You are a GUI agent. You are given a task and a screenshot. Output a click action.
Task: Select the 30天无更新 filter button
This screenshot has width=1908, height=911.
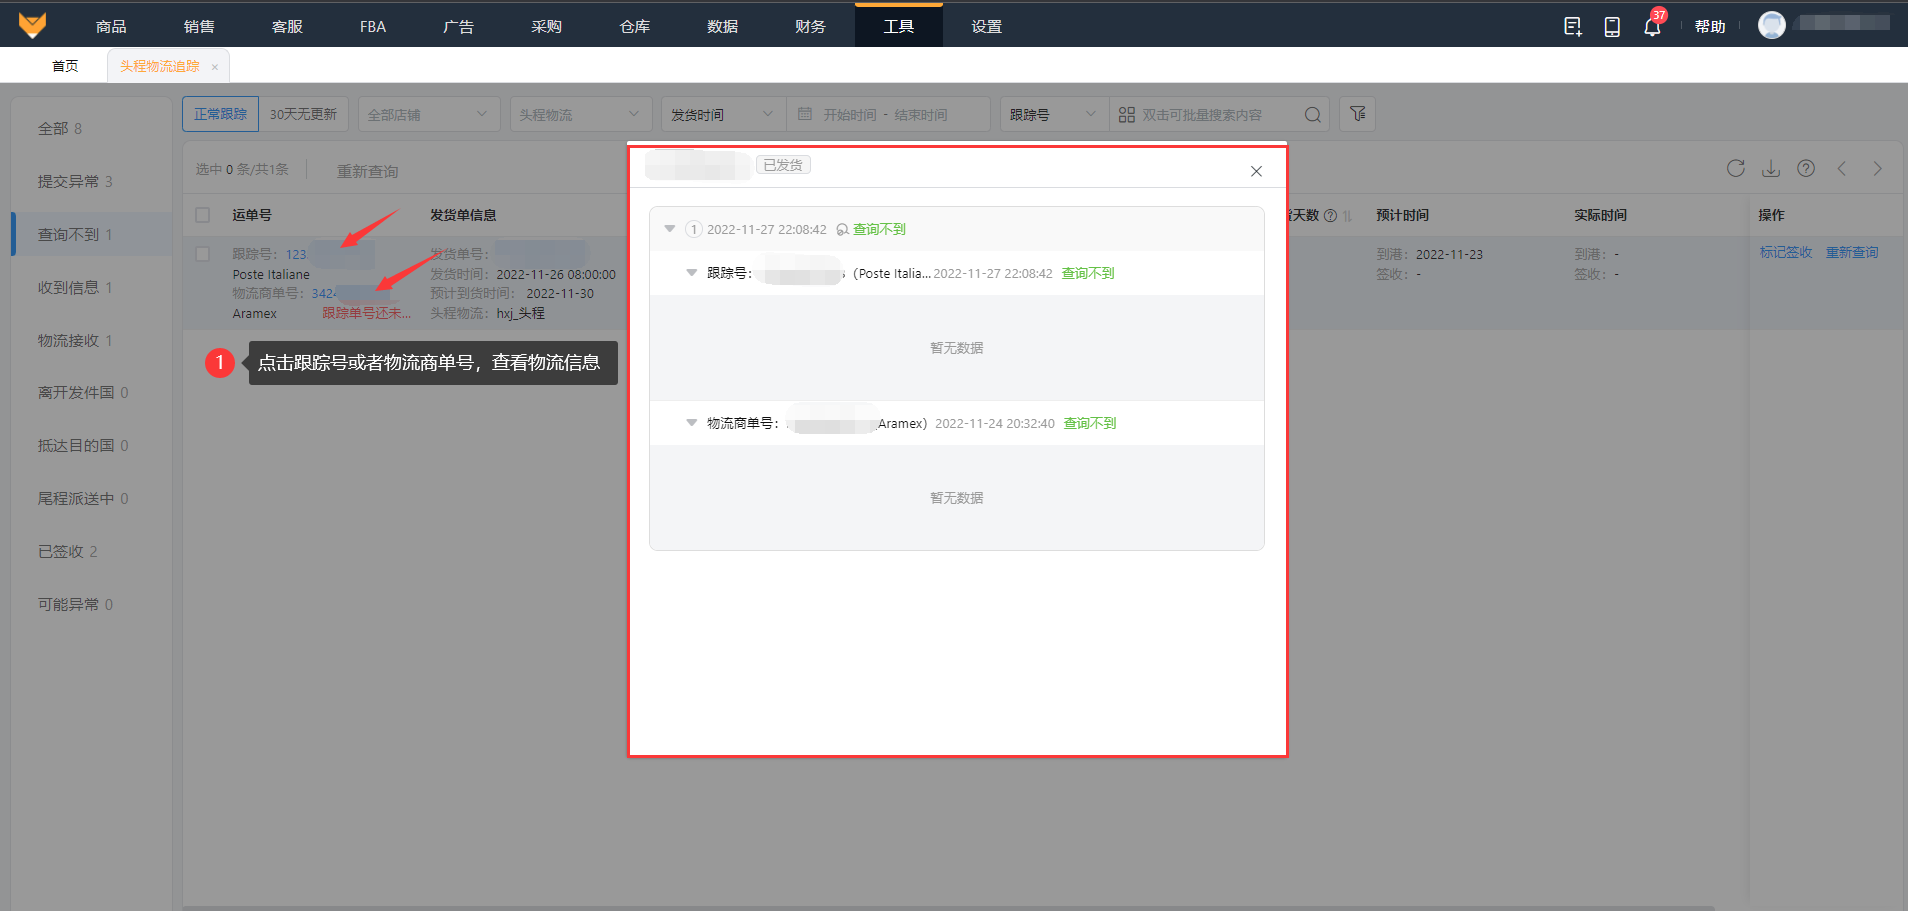[x=303, y=114]
